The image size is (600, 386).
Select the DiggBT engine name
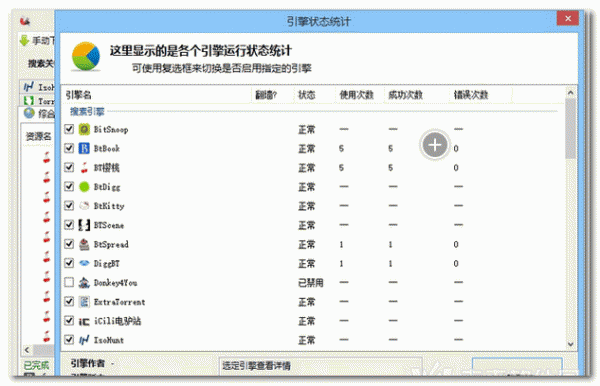click(107, 263)
